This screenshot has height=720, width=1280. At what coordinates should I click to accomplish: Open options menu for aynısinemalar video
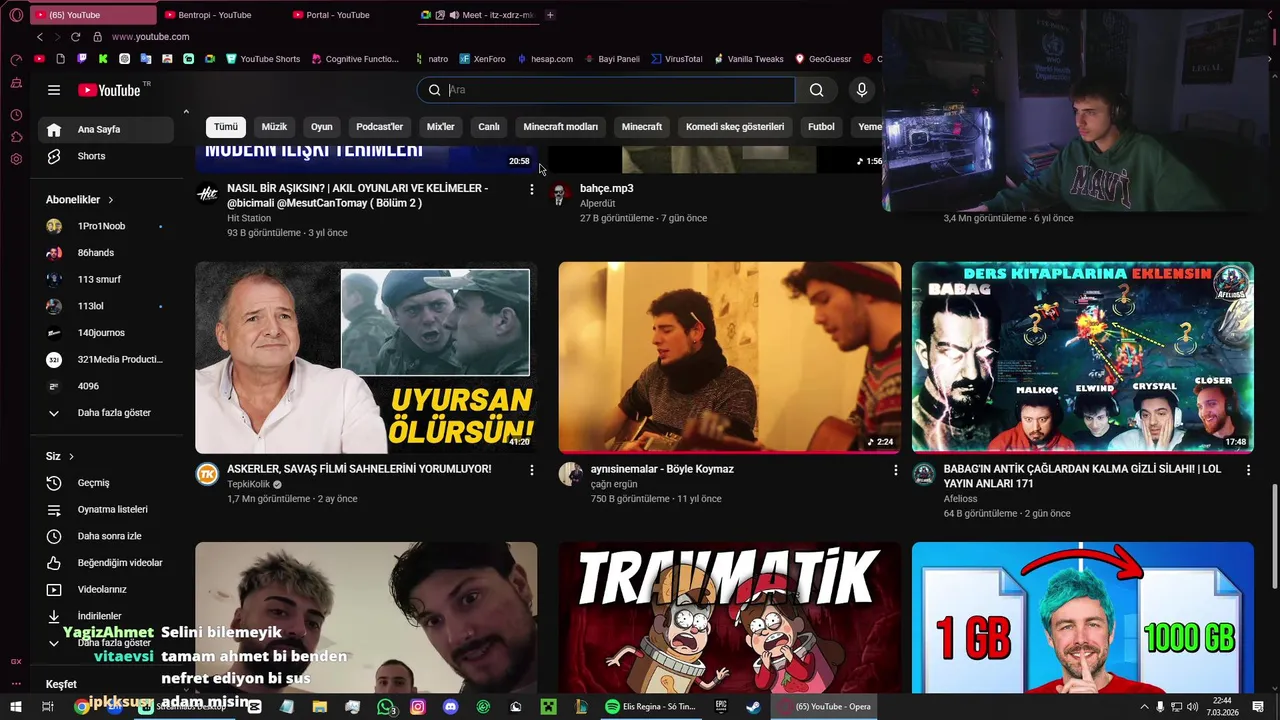point(895,470)
